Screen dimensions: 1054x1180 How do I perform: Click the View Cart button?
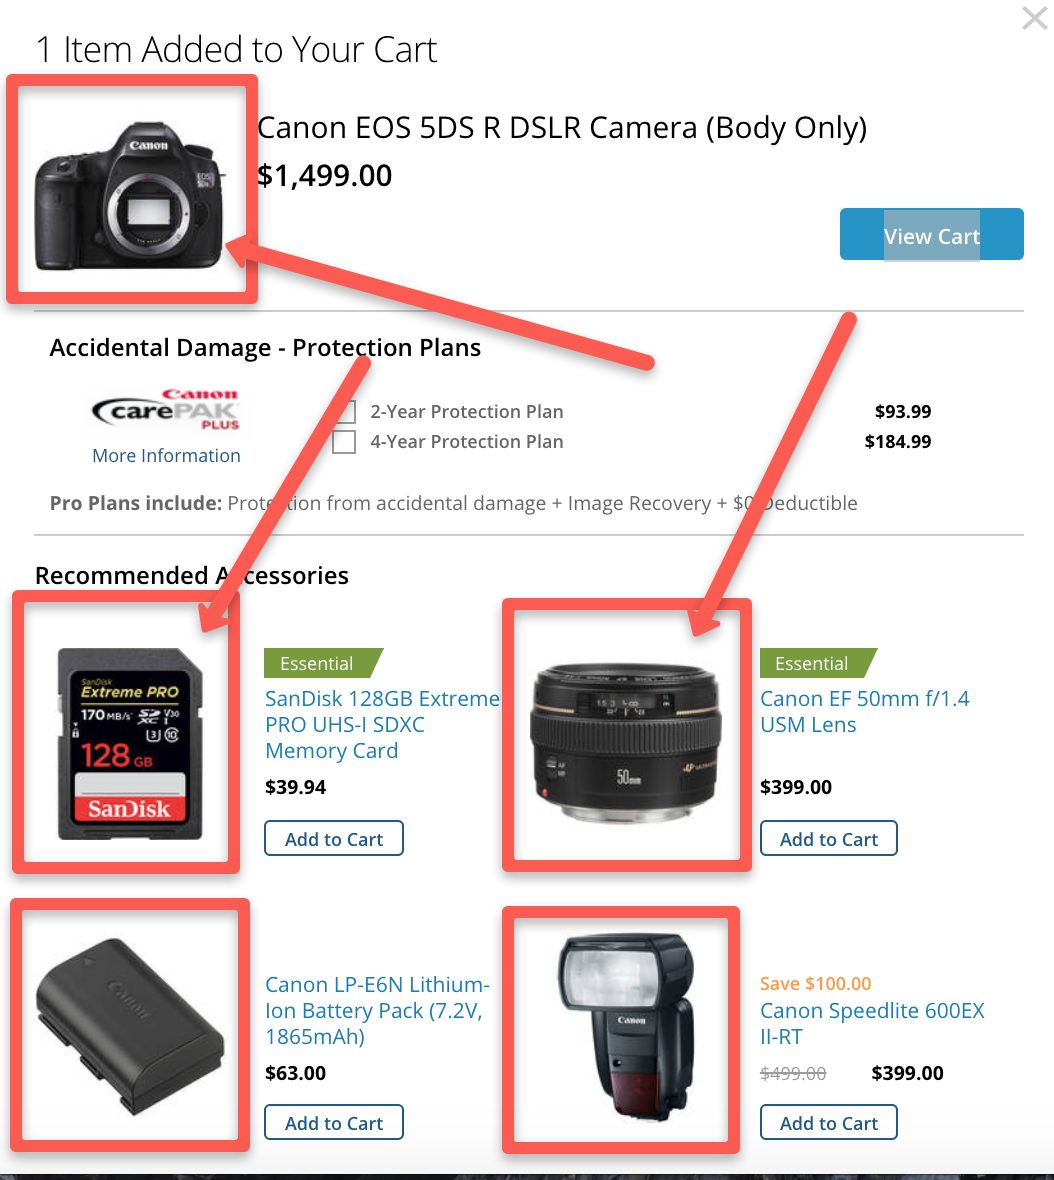tap(931, 234)
